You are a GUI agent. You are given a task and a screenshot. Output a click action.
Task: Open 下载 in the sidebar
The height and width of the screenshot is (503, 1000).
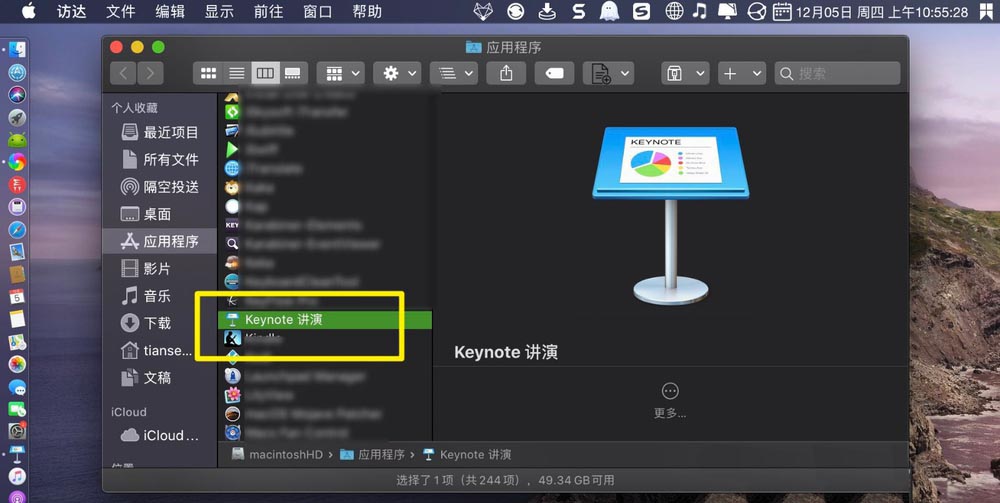pyautogui.click(x=159, y=323)
